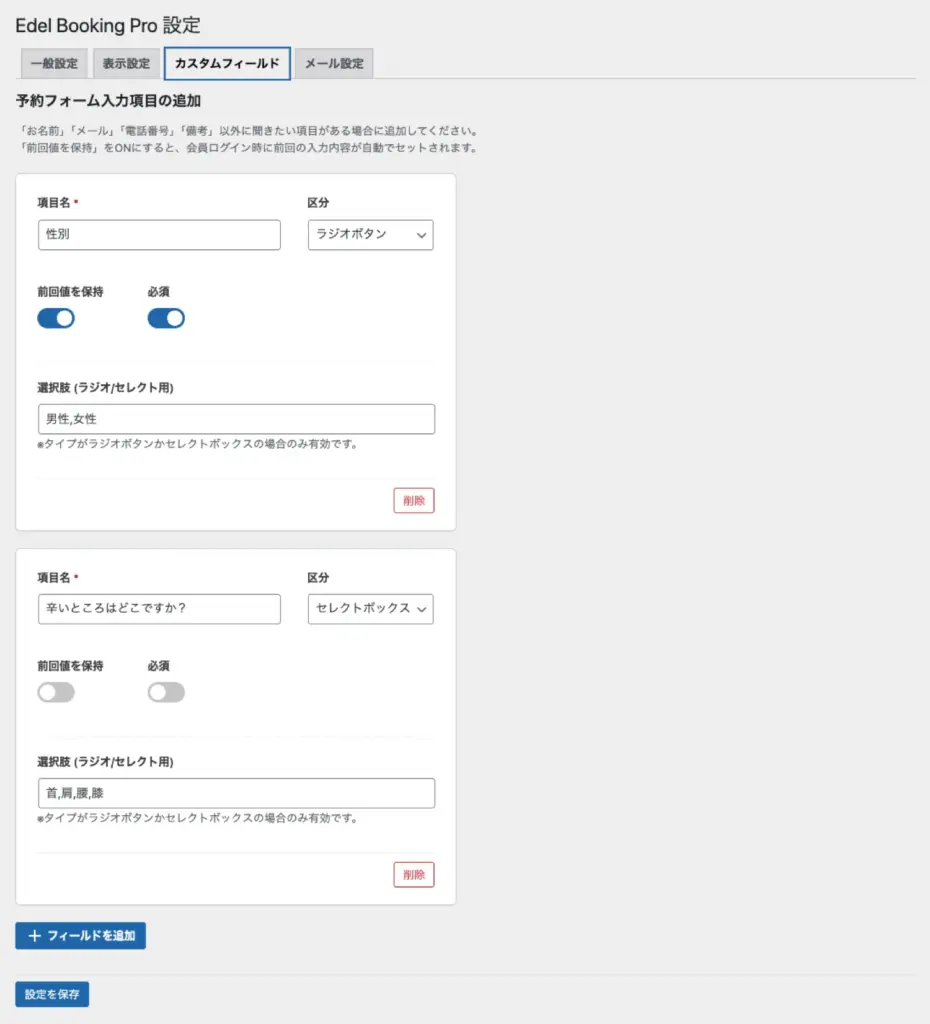Enable the 必須 toggle for the second field
This screenshot has width=930, height=1024.
(166, 692)
